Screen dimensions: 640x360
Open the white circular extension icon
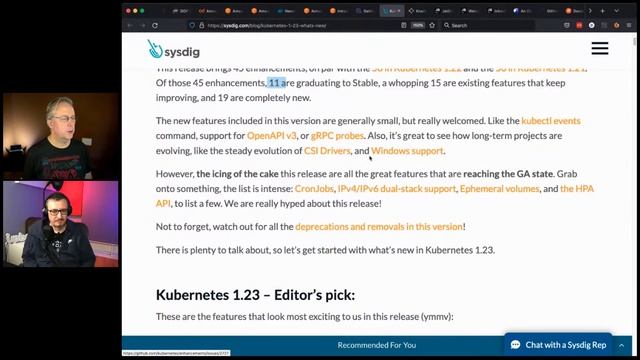tap(591, 25)
